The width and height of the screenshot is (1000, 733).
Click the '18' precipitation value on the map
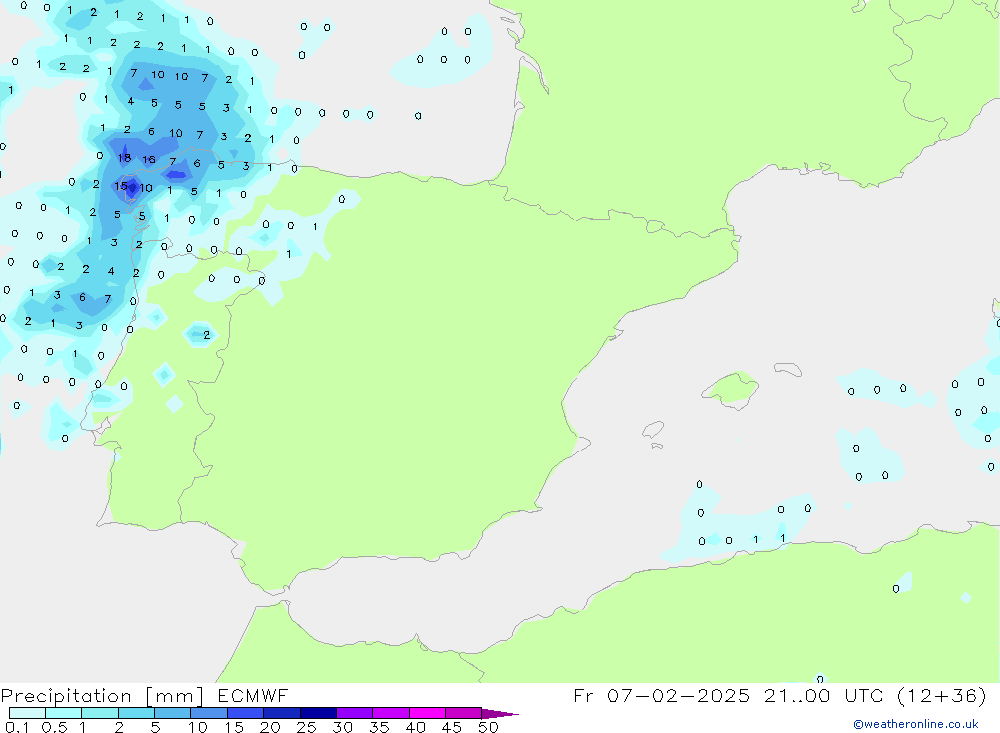coord(124,158)
